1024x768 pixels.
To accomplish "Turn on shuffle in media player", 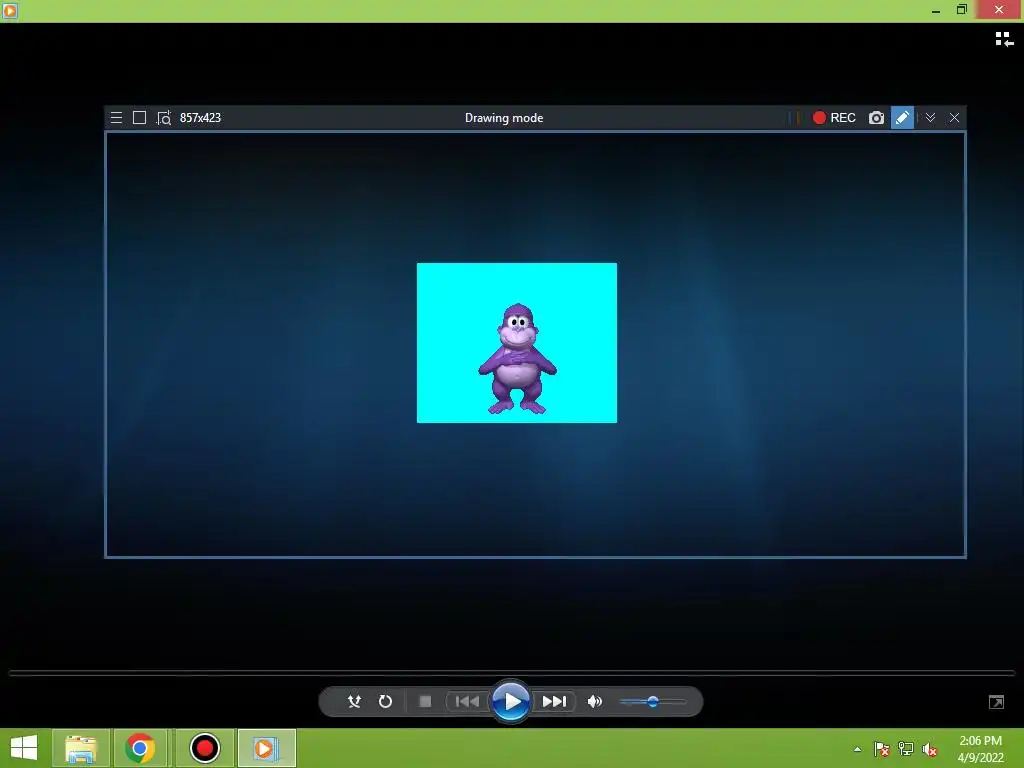I will point(354,701).
